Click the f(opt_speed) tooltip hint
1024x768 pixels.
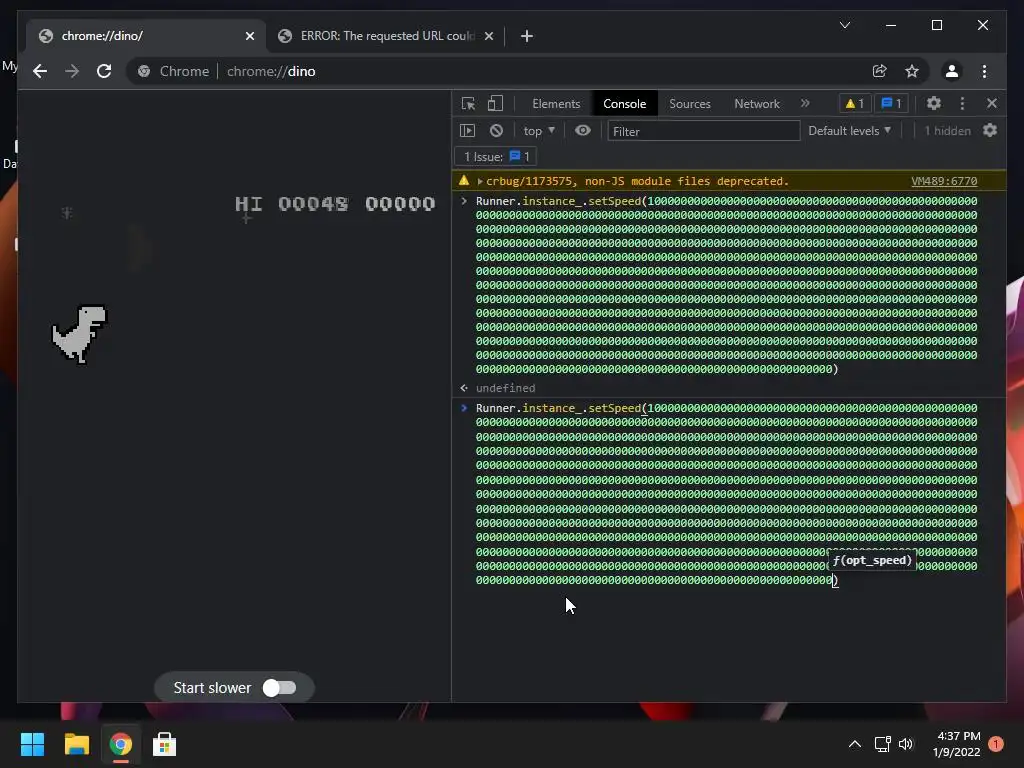(872, 560)
